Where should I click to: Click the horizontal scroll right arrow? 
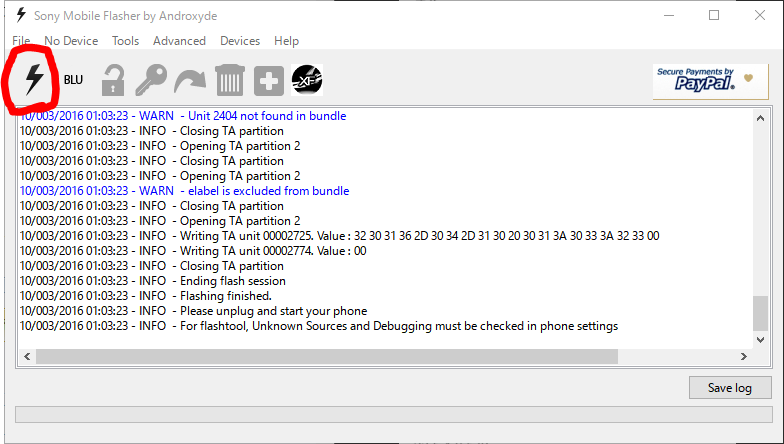click(744, 356)
